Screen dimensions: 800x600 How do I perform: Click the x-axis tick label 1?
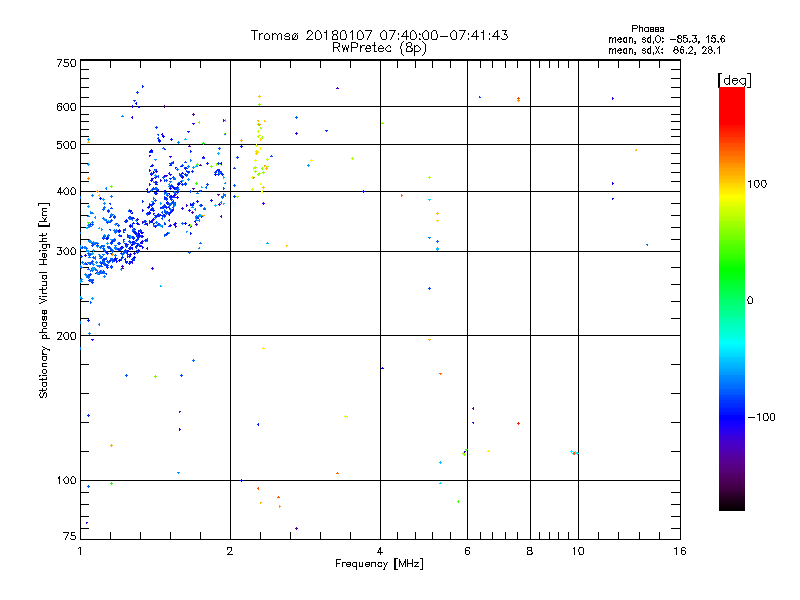pyautogui.click(x=80, y=551)
